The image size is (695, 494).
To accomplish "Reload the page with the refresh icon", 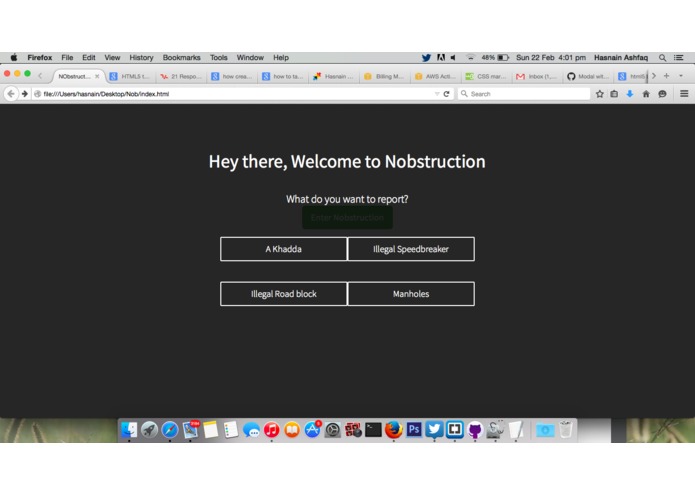I will click(x=446, y=94).
